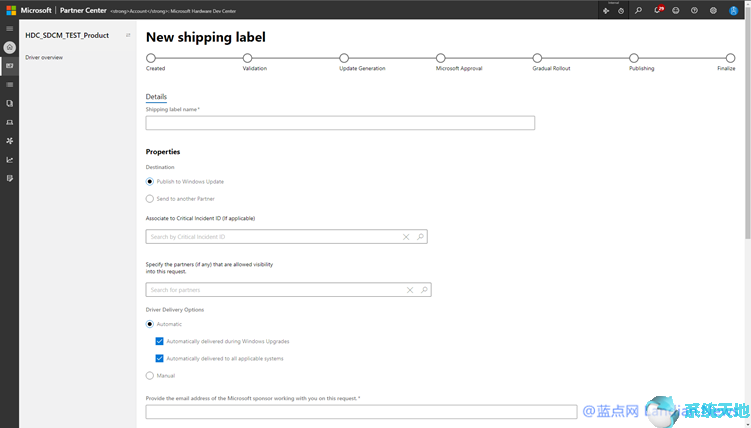The height and width of the screenshot is (428, 751).
Task: Open the help question mark icon
Action: pos(694,11)
